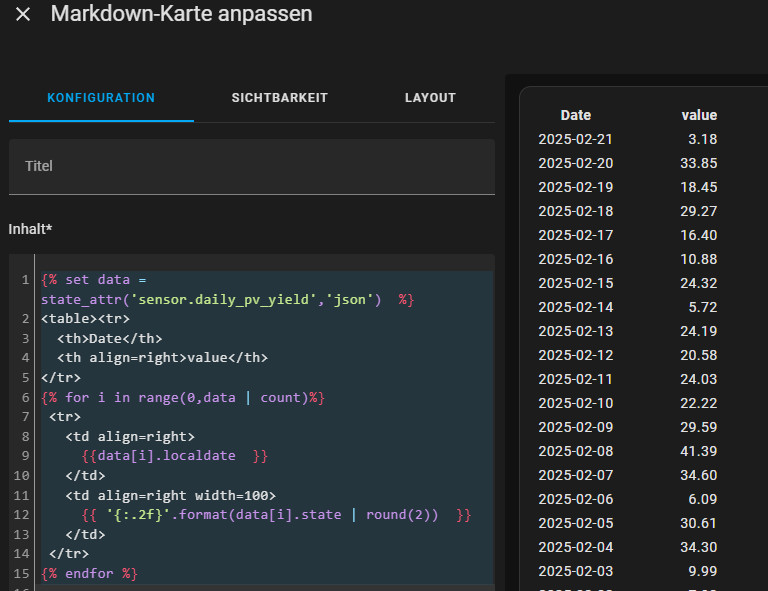Click the value 20.58 in preview
The width and height of the screenshot is (768, 591).
pos(699,355)
